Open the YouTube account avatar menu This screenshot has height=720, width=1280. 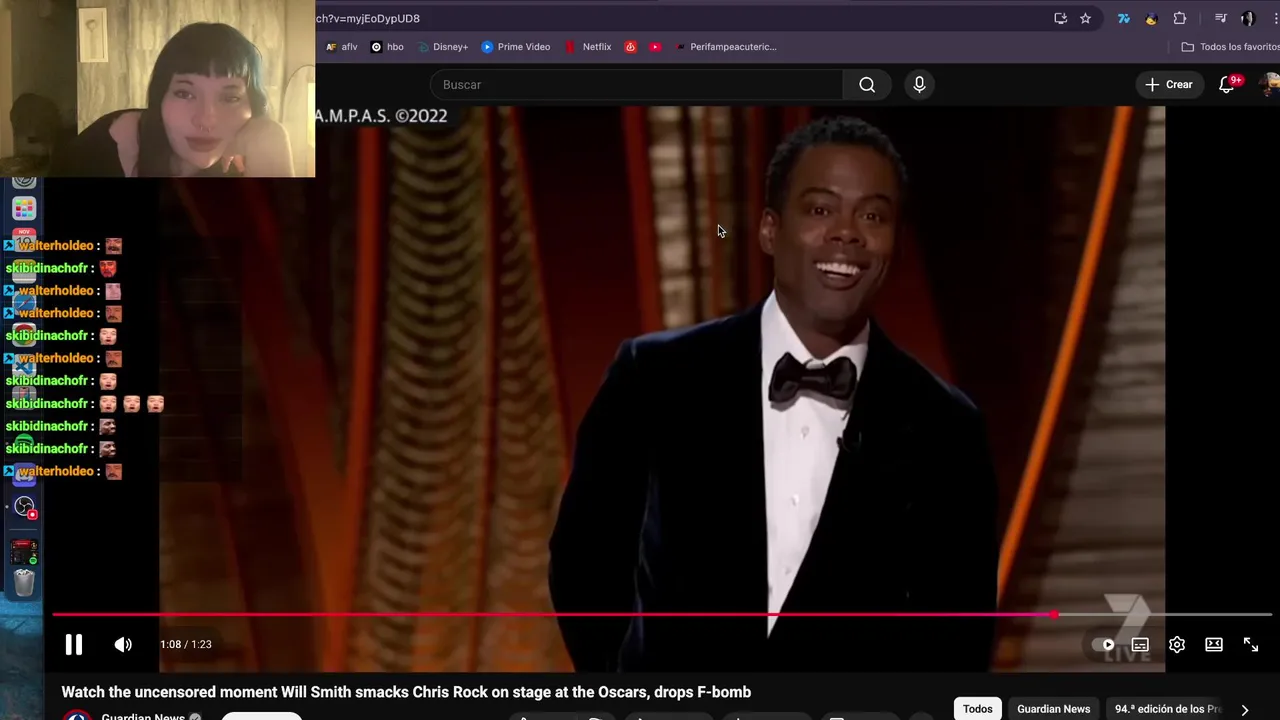pyautogui.click(x=1270, y=85)
